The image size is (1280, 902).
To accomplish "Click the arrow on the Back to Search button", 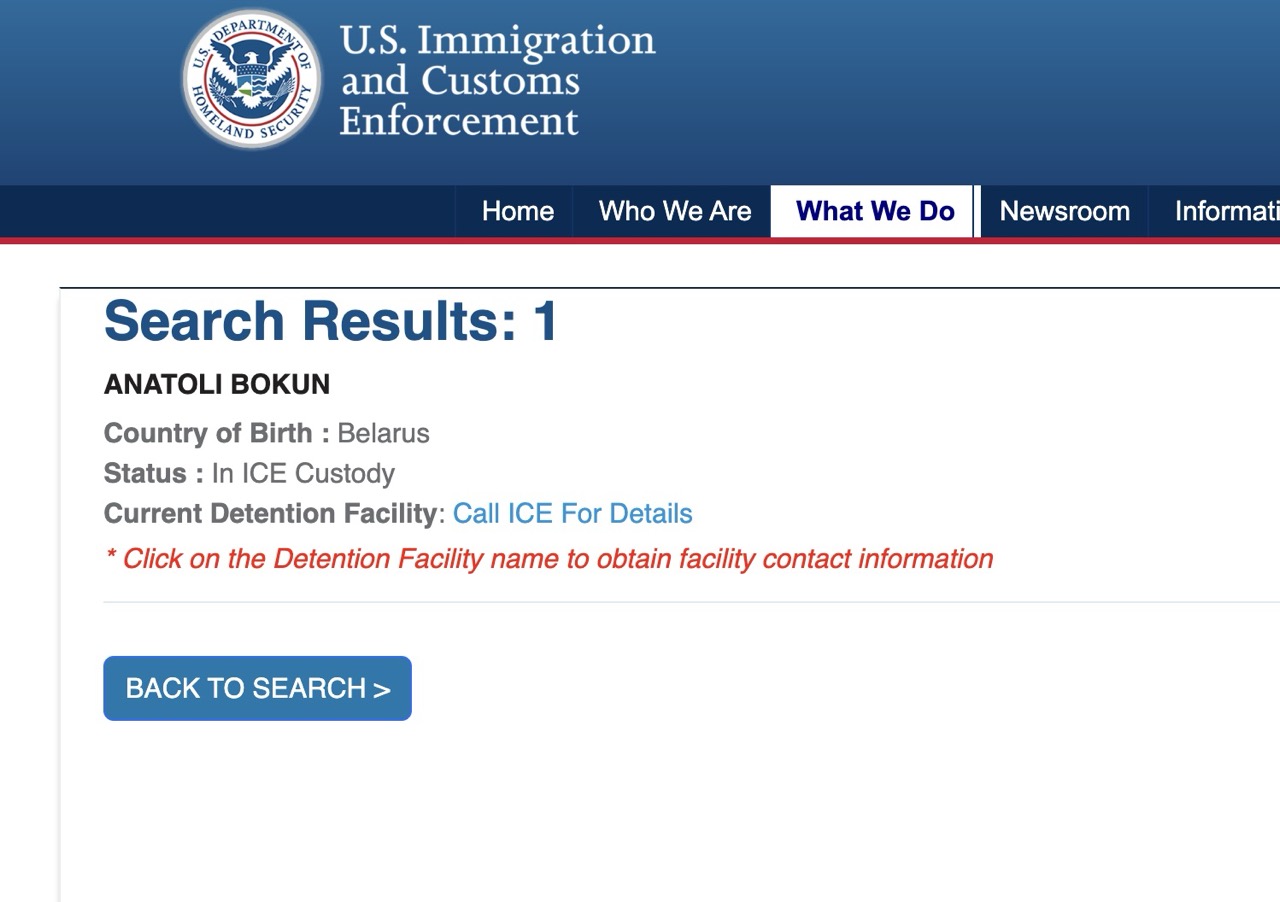I will coord(381,689).
